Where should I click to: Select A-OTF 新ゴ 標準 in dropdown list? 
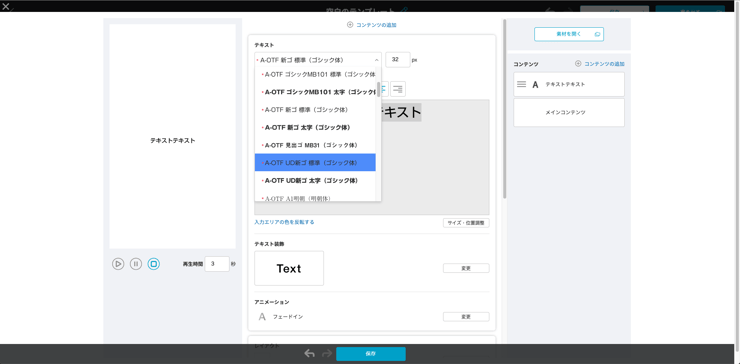click(315, 110)
